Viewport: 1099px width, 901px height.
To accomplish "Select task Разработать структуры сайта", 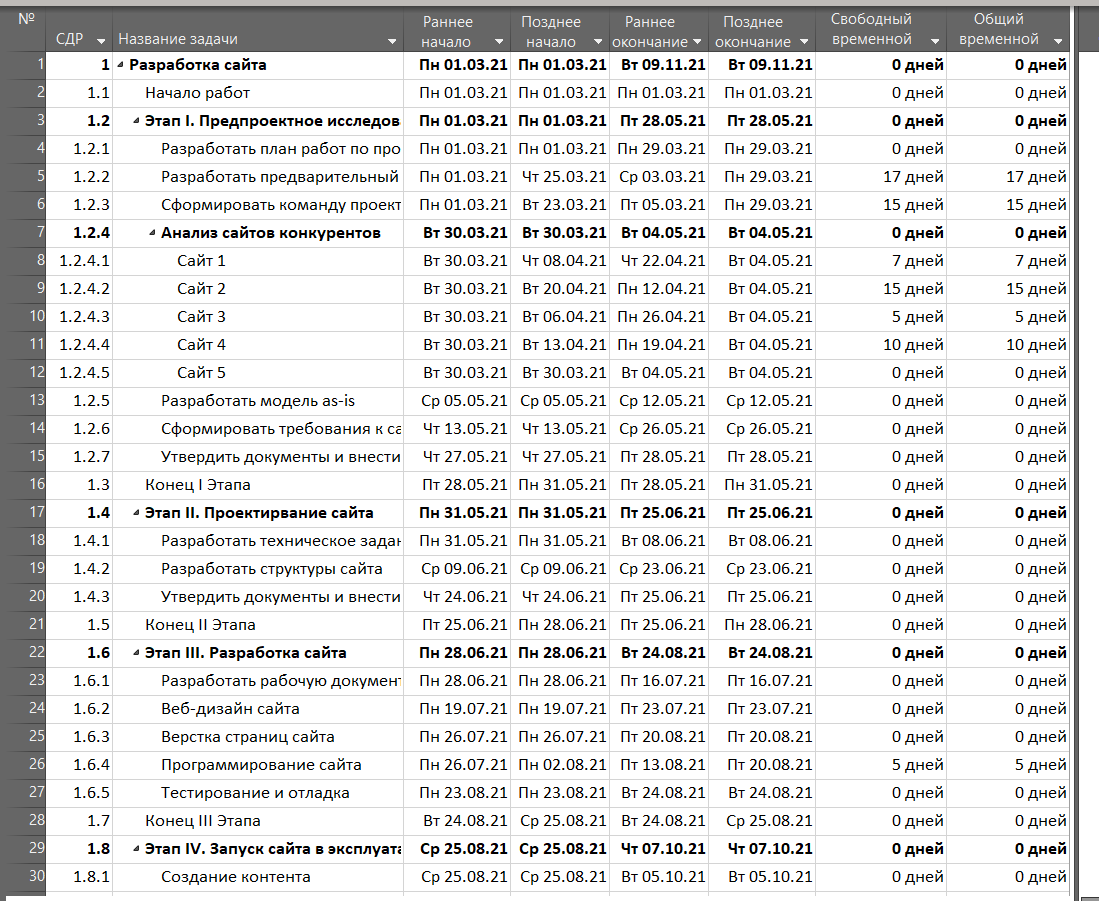I will coord(272,569).
